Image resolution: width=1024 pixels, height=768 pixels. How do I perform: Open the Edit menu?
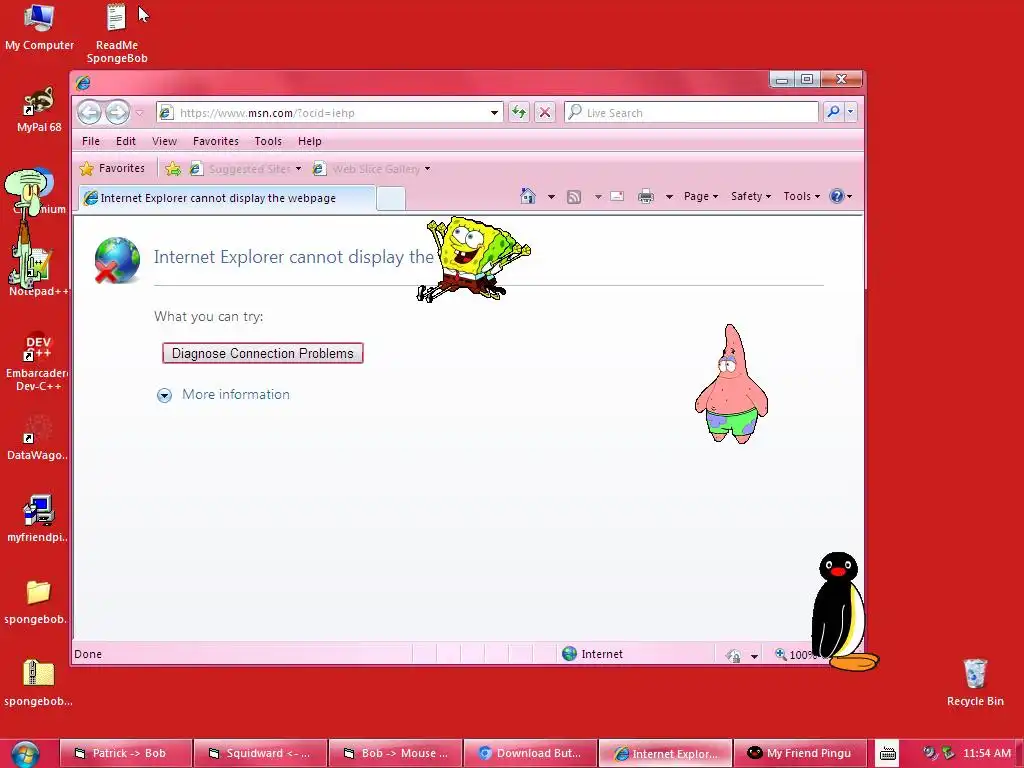point(125,141)
